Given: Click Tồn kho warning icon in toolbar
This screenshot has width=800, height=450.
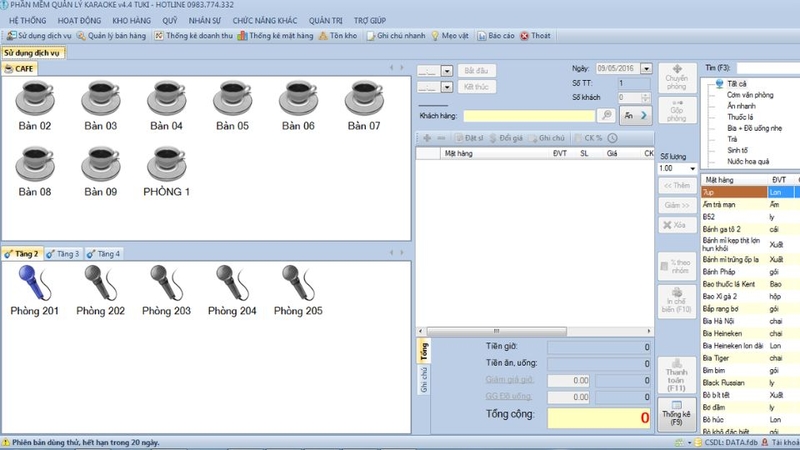Looking at the screenshot, I should tap(323, 35).
